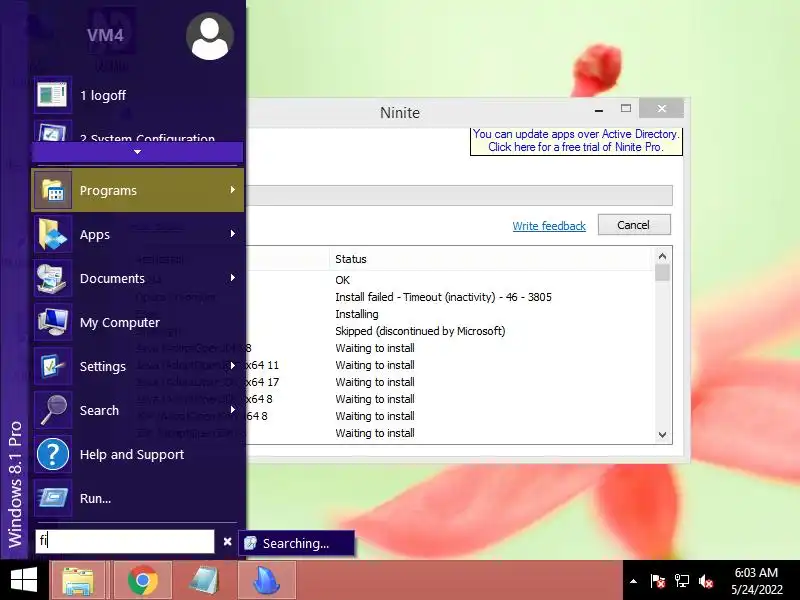Screen dimensions: 800x600
Task: Click the Ninite list scrollbar thumb
Action: (662, 272)
